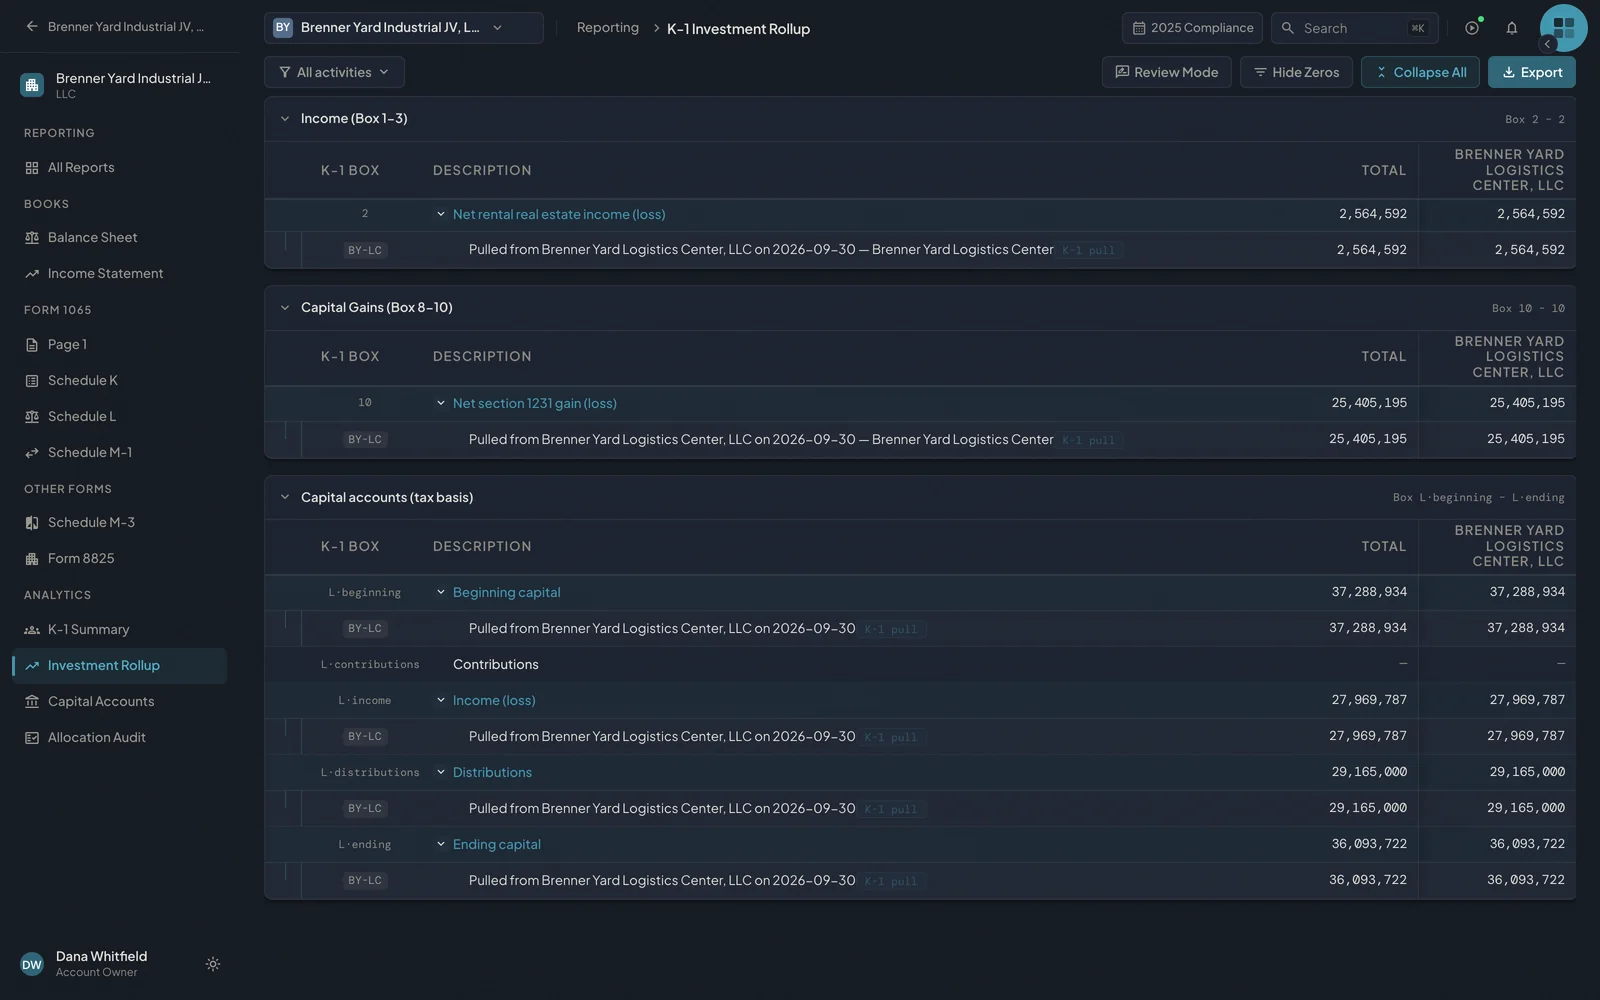Open Form 8825
This screenshot has width=1600, height=1000.
coord(120,559)
